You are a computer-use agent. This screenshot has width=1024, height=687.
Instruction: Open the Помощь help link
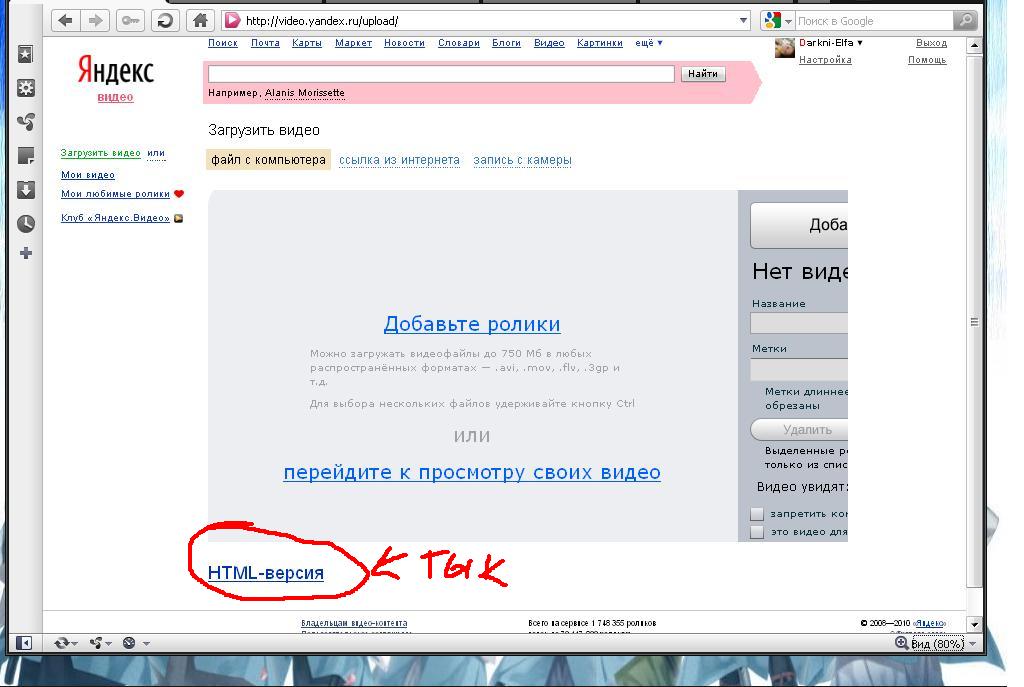pyautogui.click(x=927, y=60)
